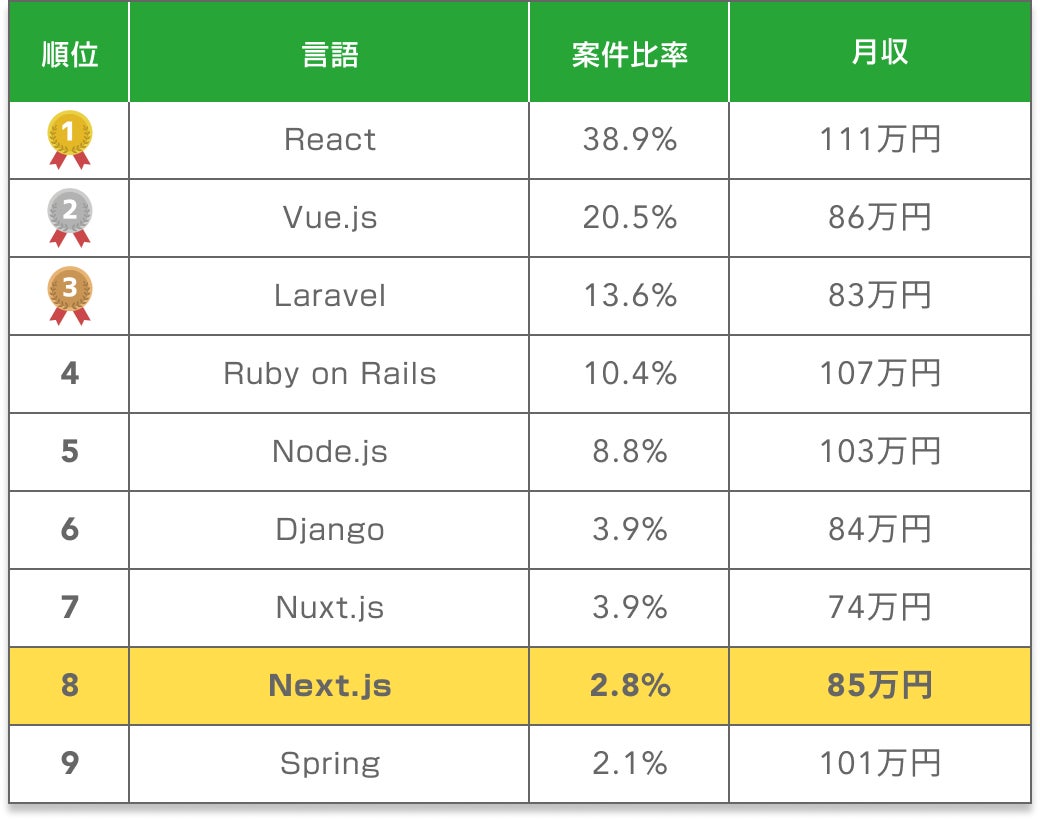Viewport: 1040px width, 820px height.
Task: Click the silver second-place medal icon
Action: coord(69,217)
